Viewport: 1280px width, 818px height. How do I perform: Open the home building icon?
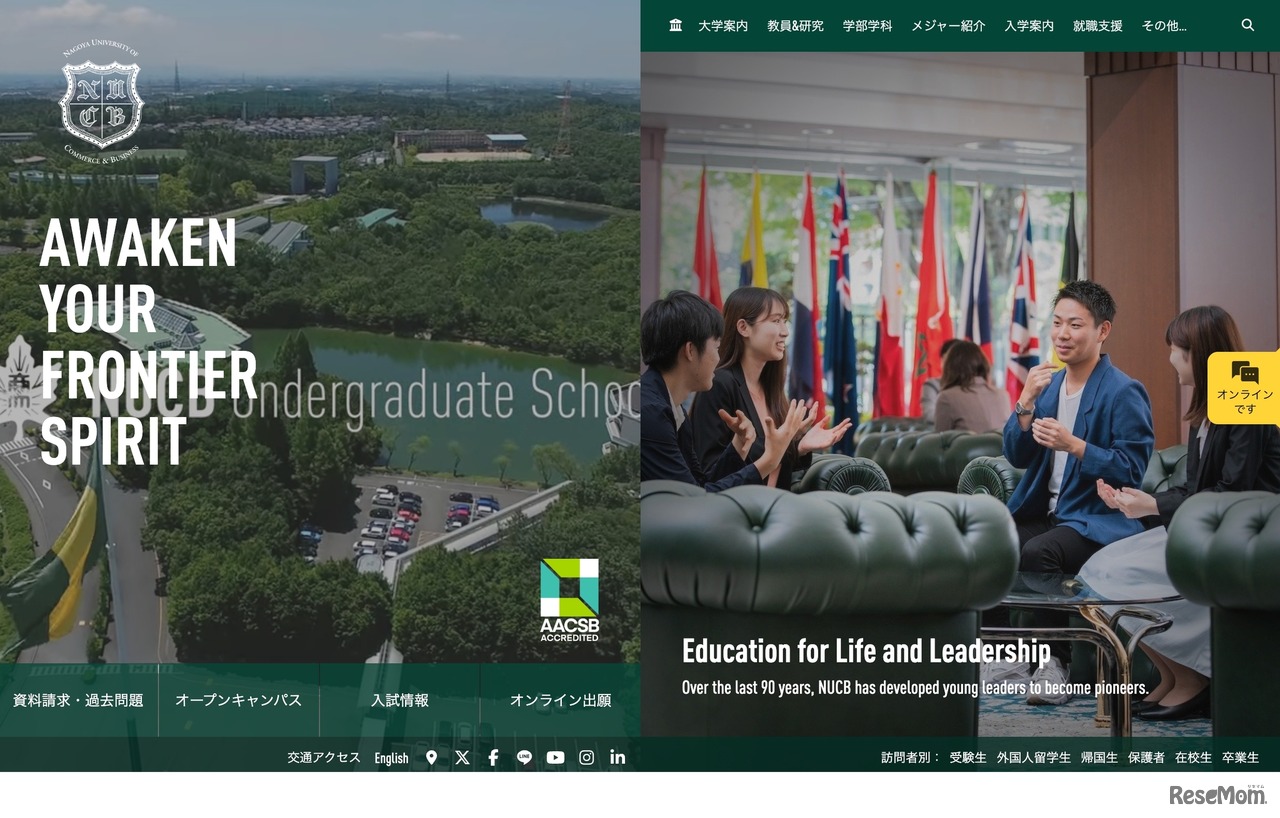(676, 25)
